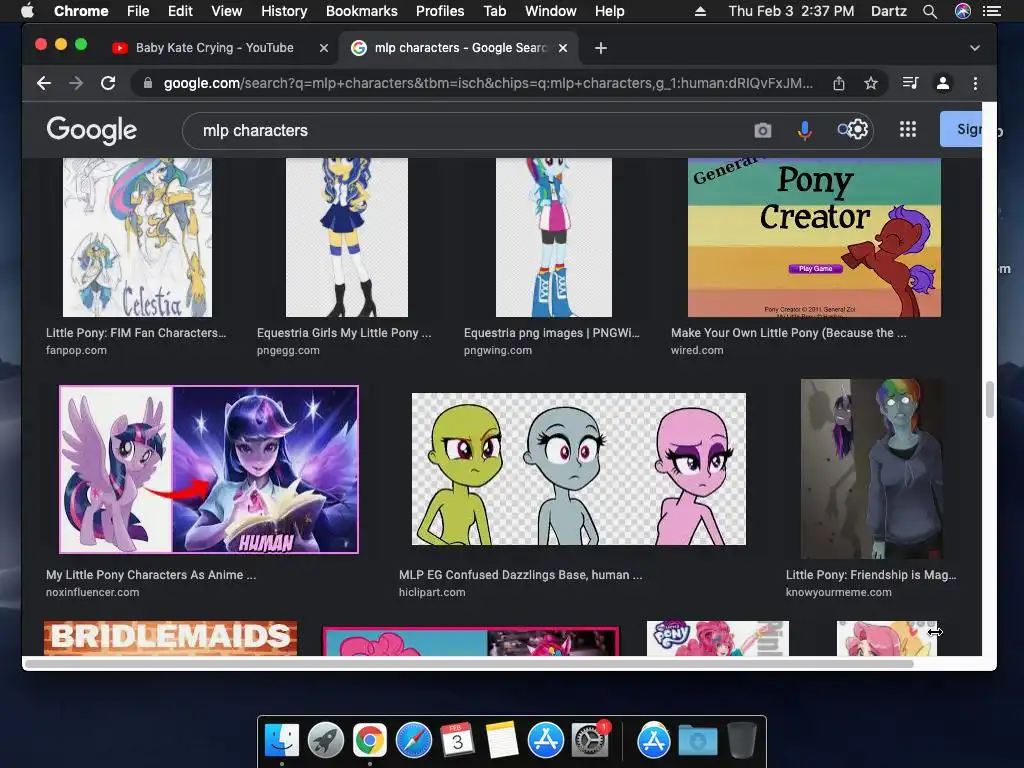Open Finder from the dock
This screenshot has height=768, width=1024.
tap(282, 740)
